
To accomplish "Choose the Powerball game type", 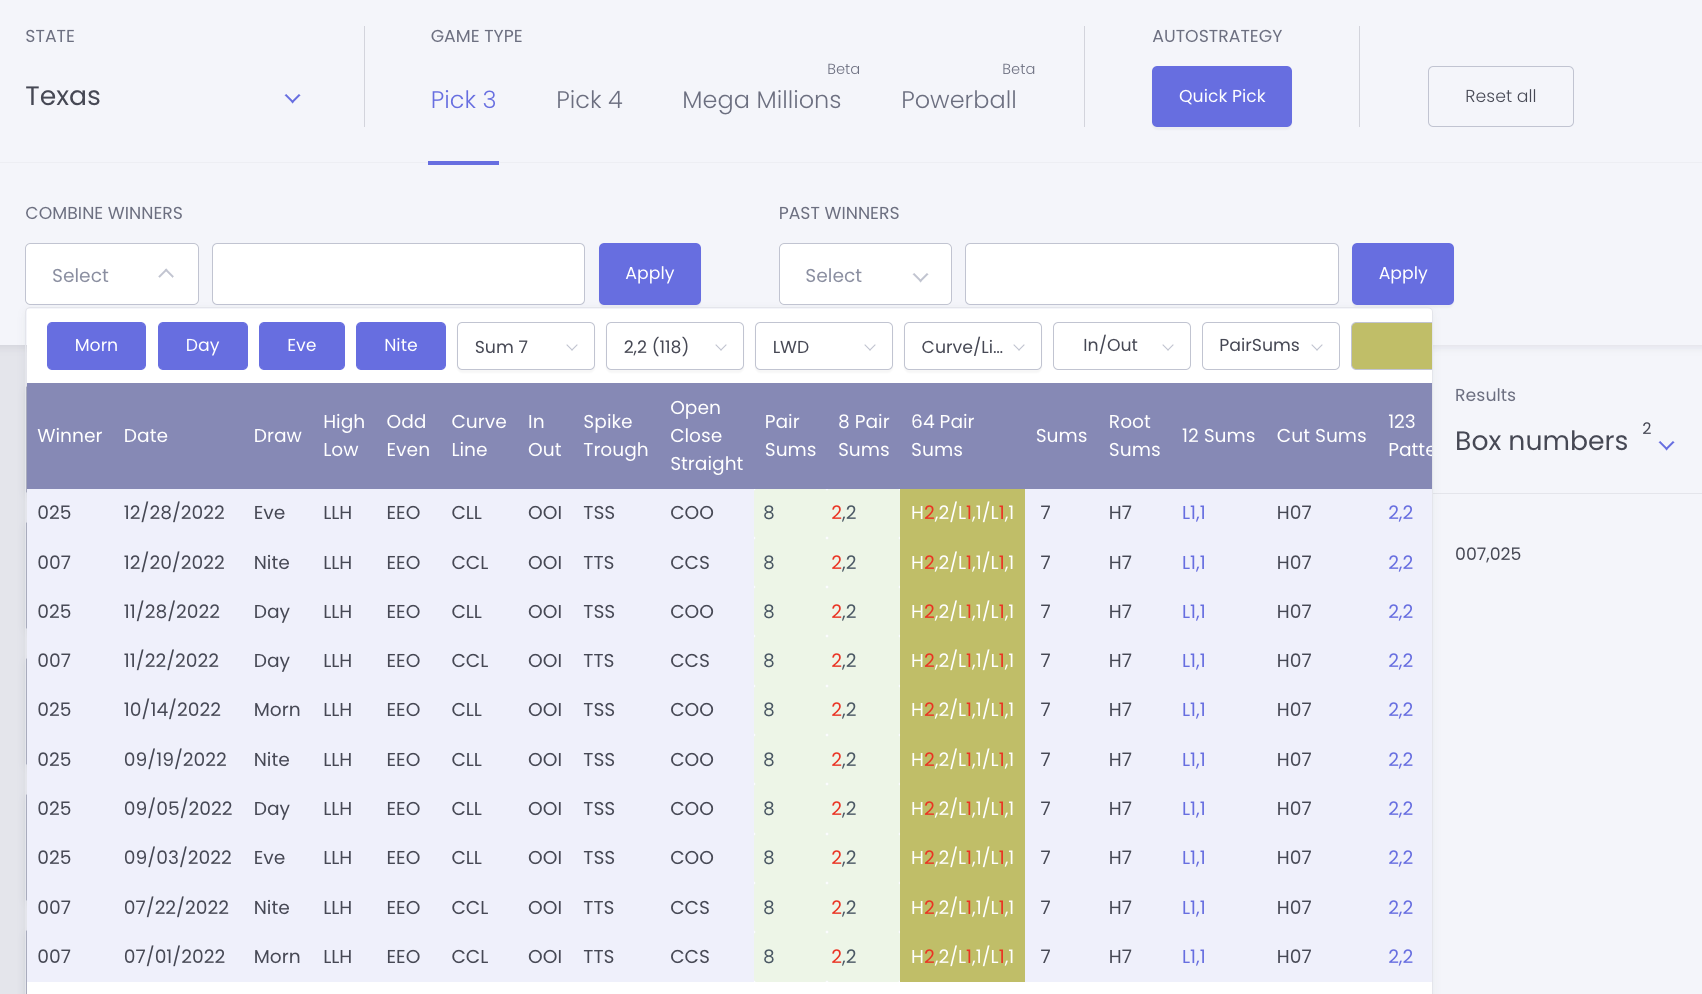I will point(958,100).
